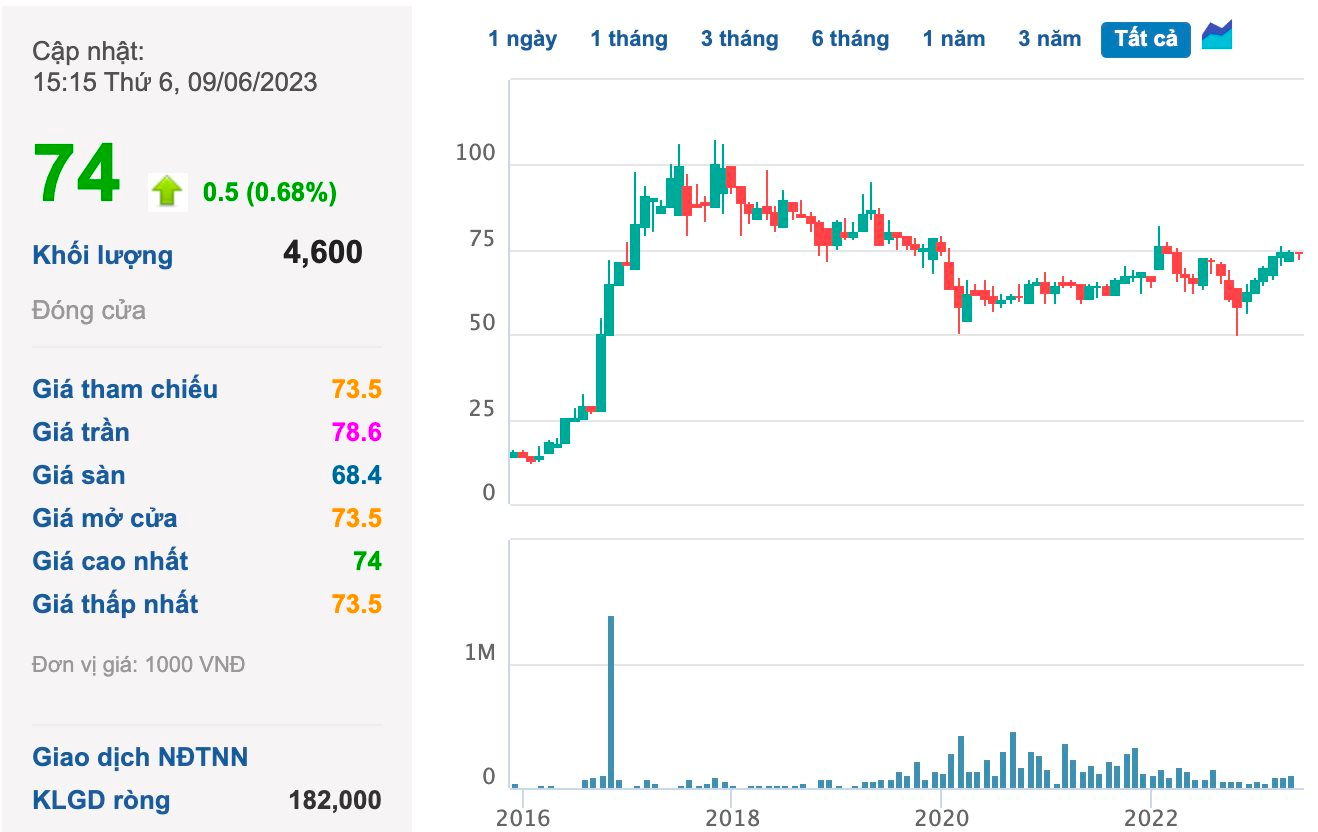Click the 'Khối lượng' label
Viewport: 1318px width, 832px height.
[102, 255]
